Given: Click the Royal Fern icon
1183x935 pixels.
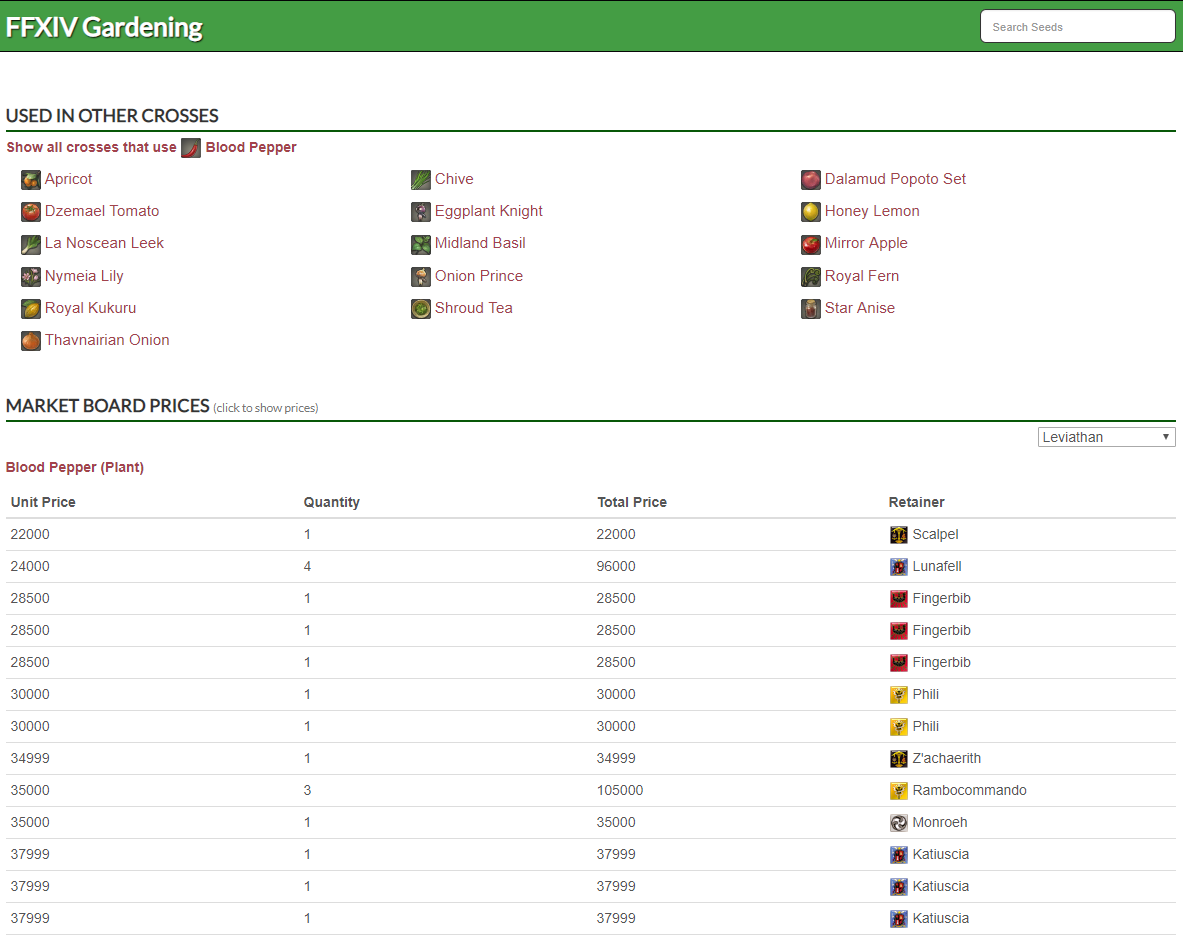Looking at the screenshot, I should click(811, 277).
